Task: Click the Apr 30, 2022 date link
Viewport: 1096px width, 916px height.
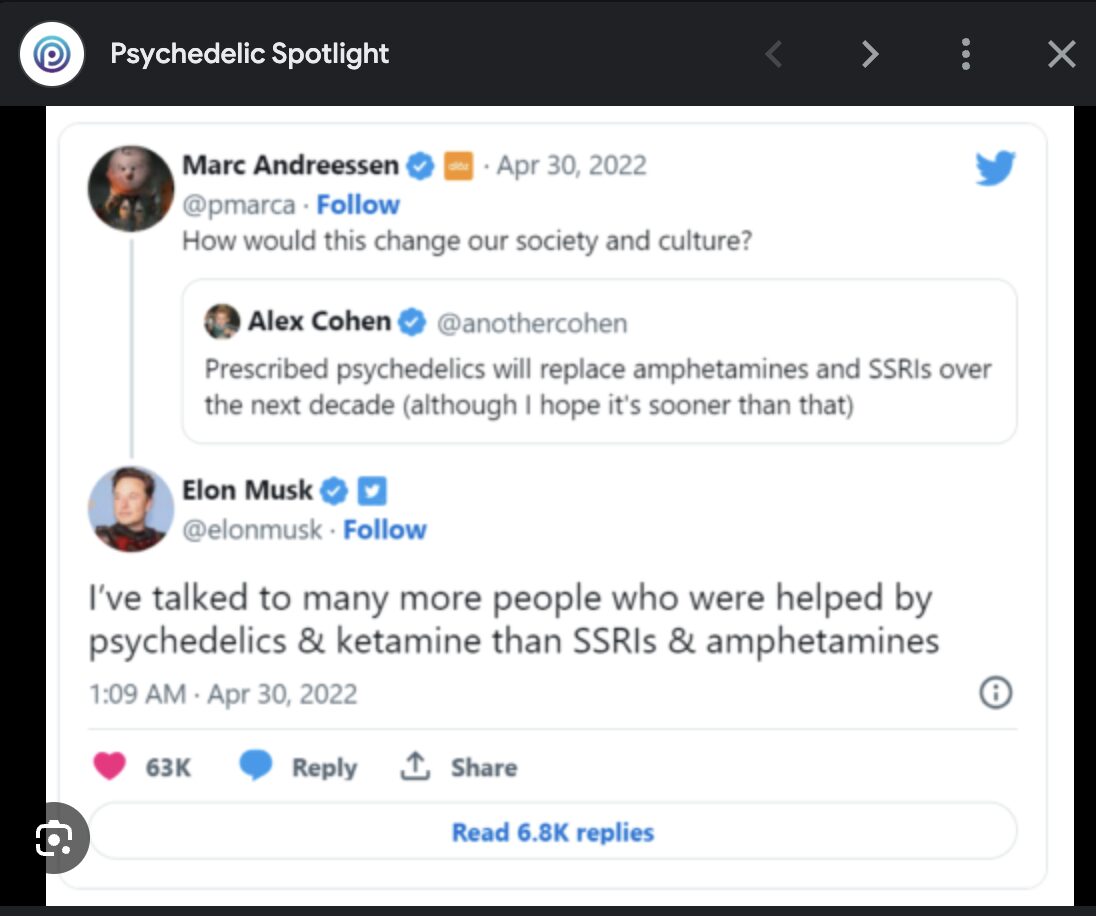Action: [x=571, y=166]
